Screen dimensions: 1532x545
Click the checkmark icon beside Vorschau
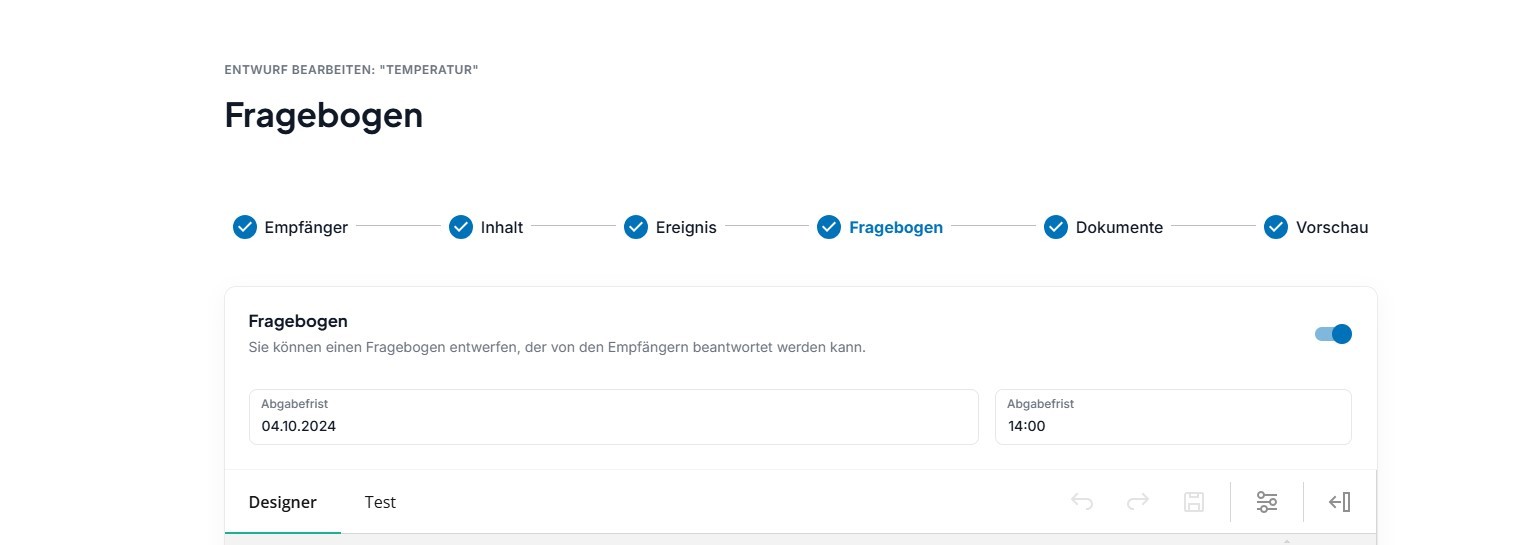pyautogui.click(x=1276, y=227)
